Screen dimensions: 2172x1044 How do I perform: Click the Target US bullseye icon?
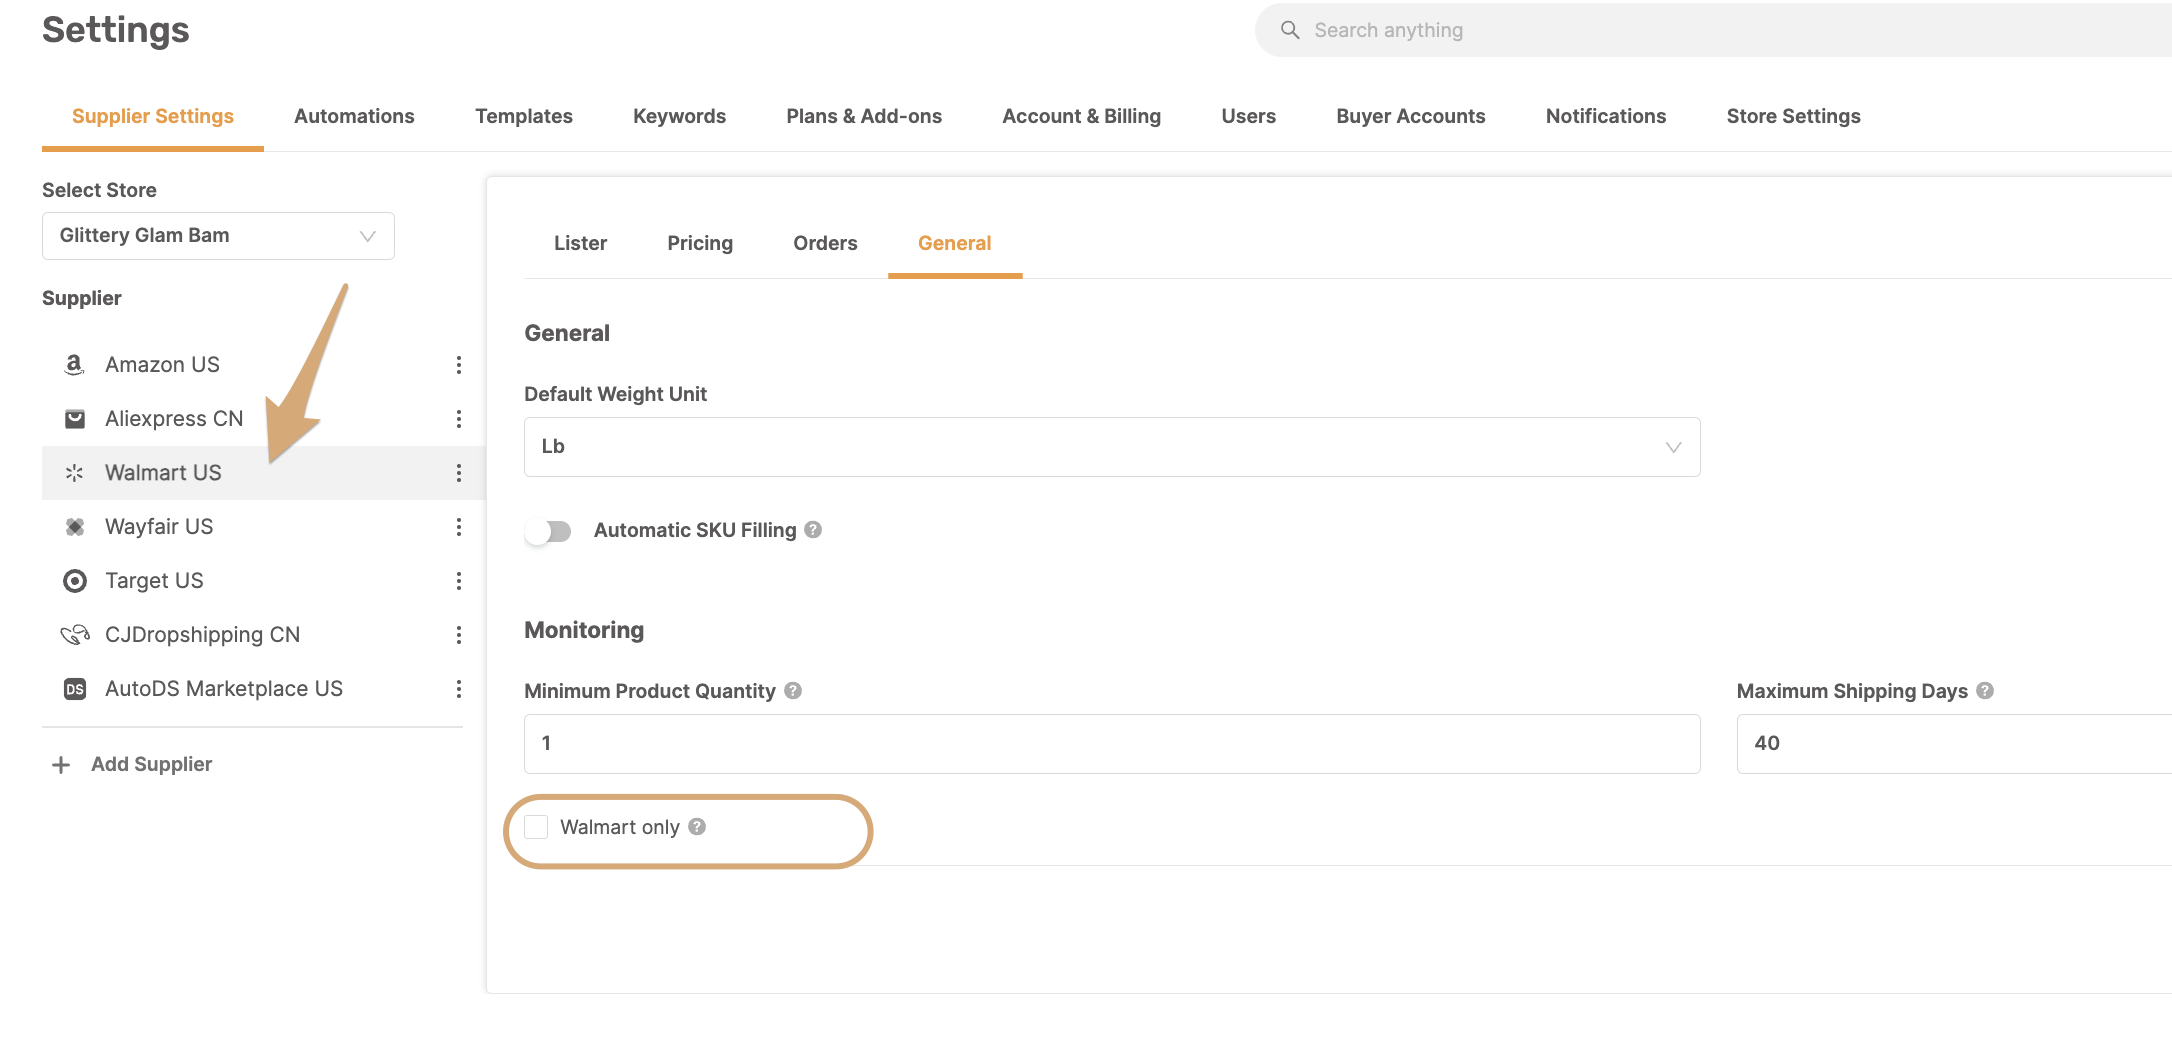click(75, 581)
